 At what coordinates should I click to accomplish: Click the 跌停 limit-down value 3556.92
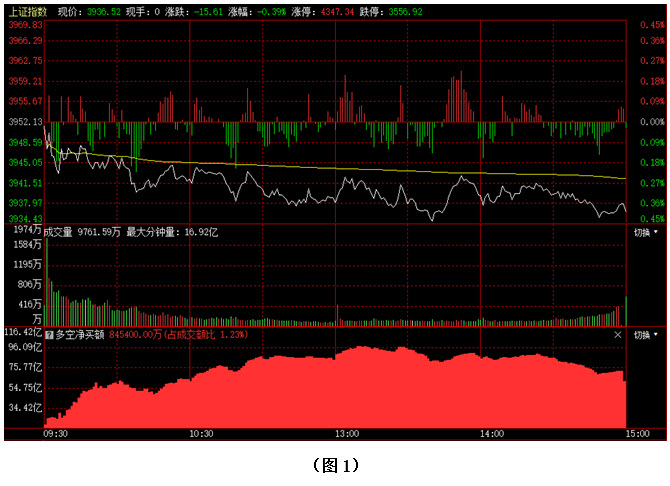click(406, 12)
